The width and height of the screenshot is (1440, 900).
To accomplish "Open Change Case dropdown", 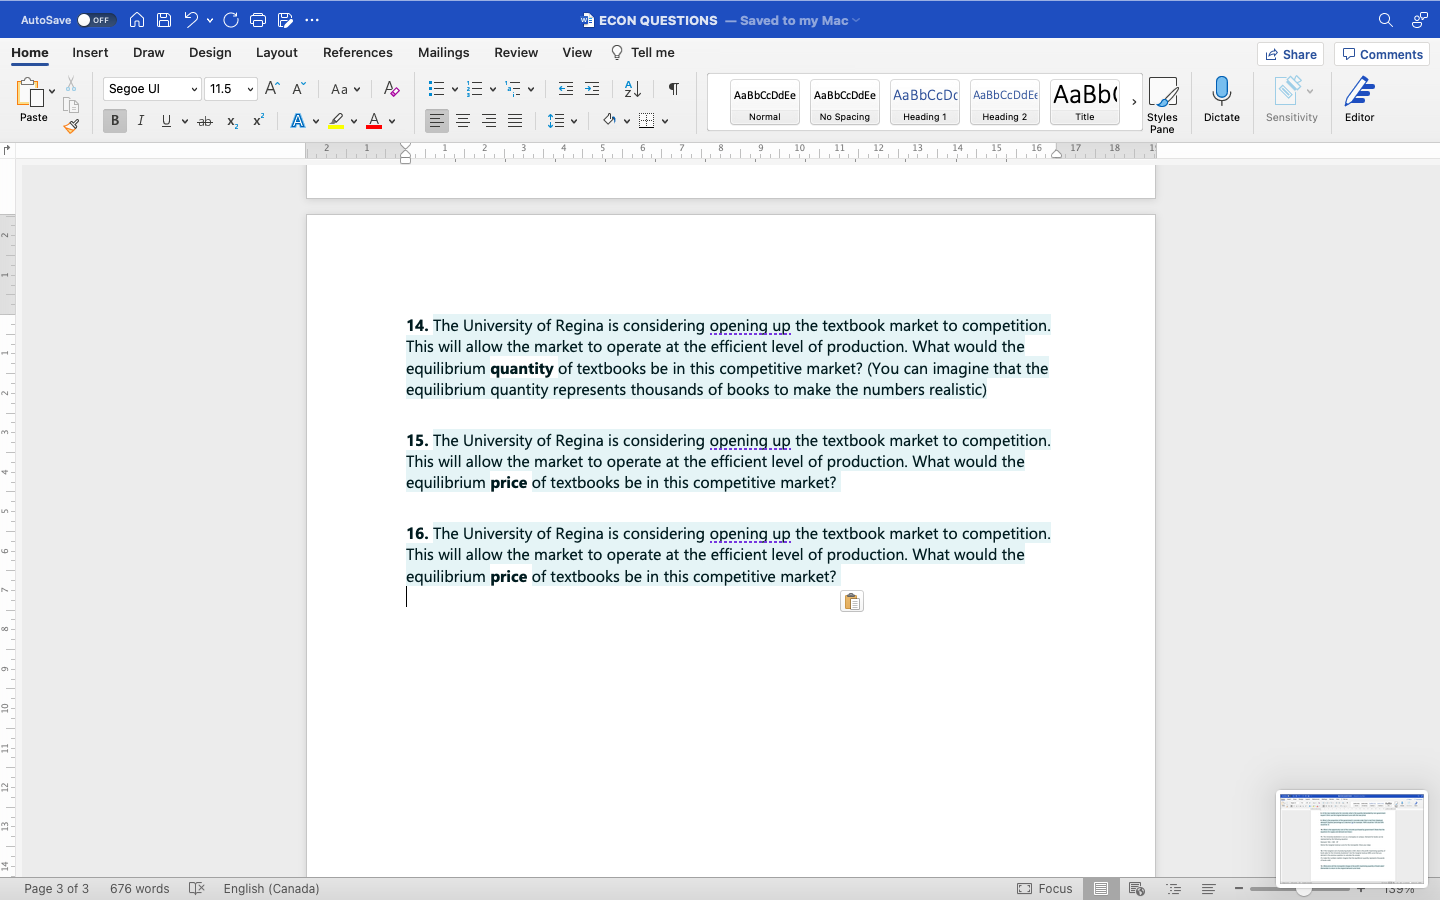I will point(345,89).
